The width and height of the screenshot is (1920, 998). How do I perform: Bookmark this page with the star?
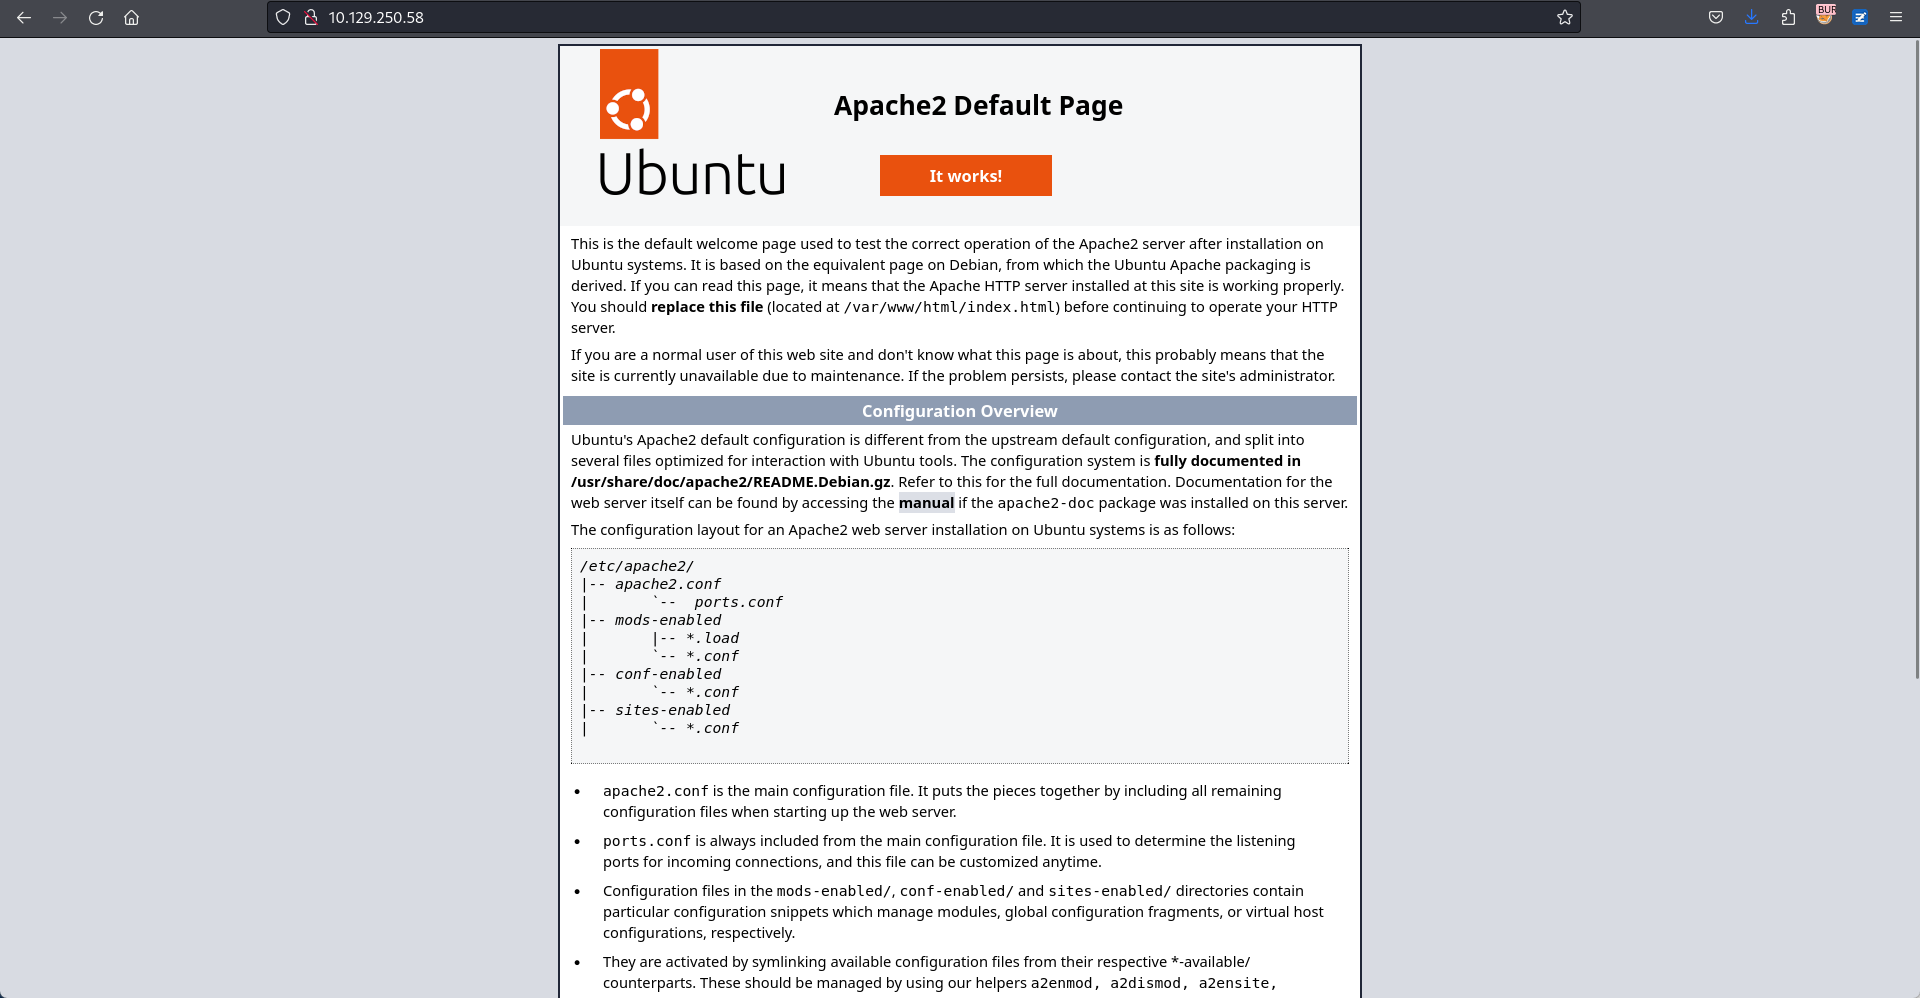tap(1565, 17)
